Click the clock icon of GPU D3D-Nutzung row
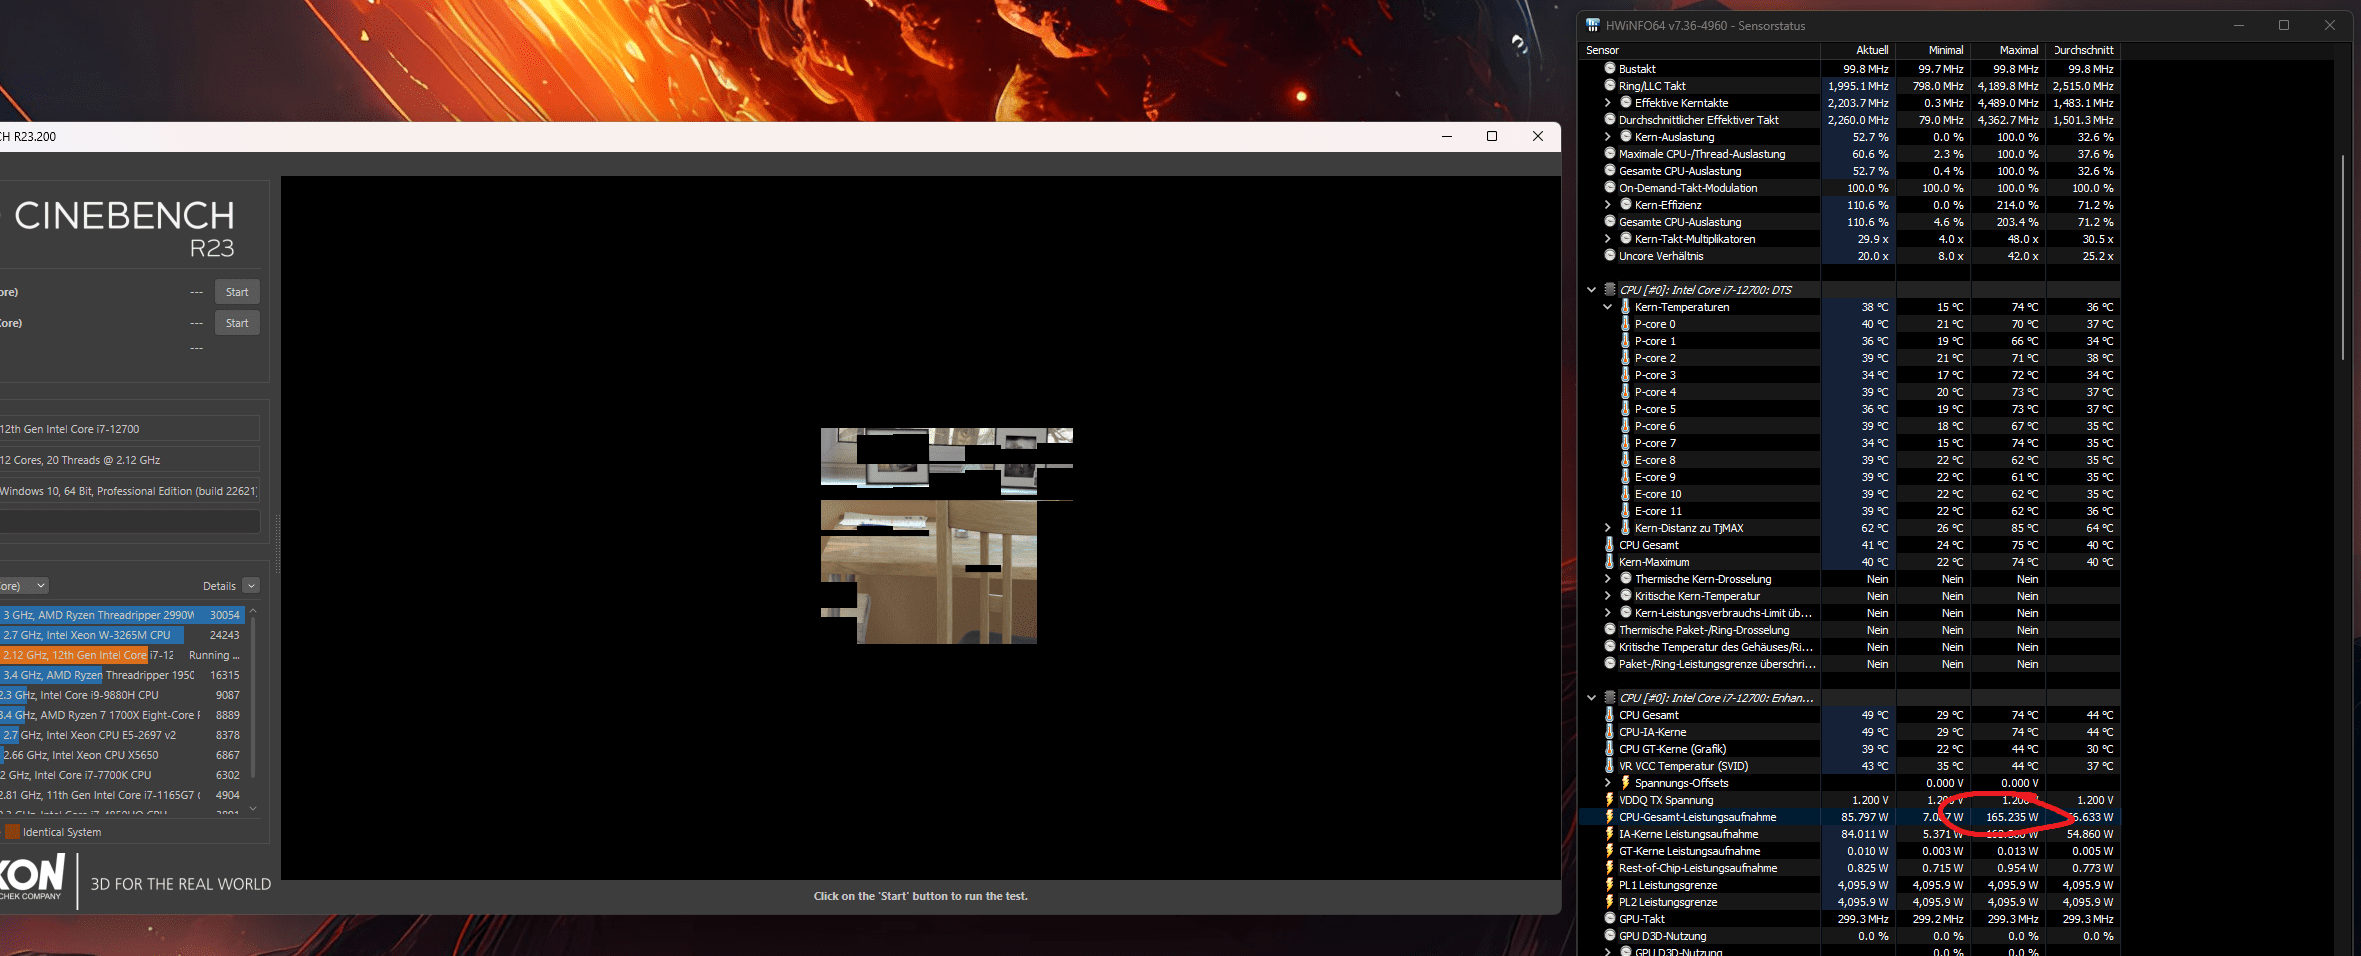2361x956 pixels. [x=1610, y=935]
